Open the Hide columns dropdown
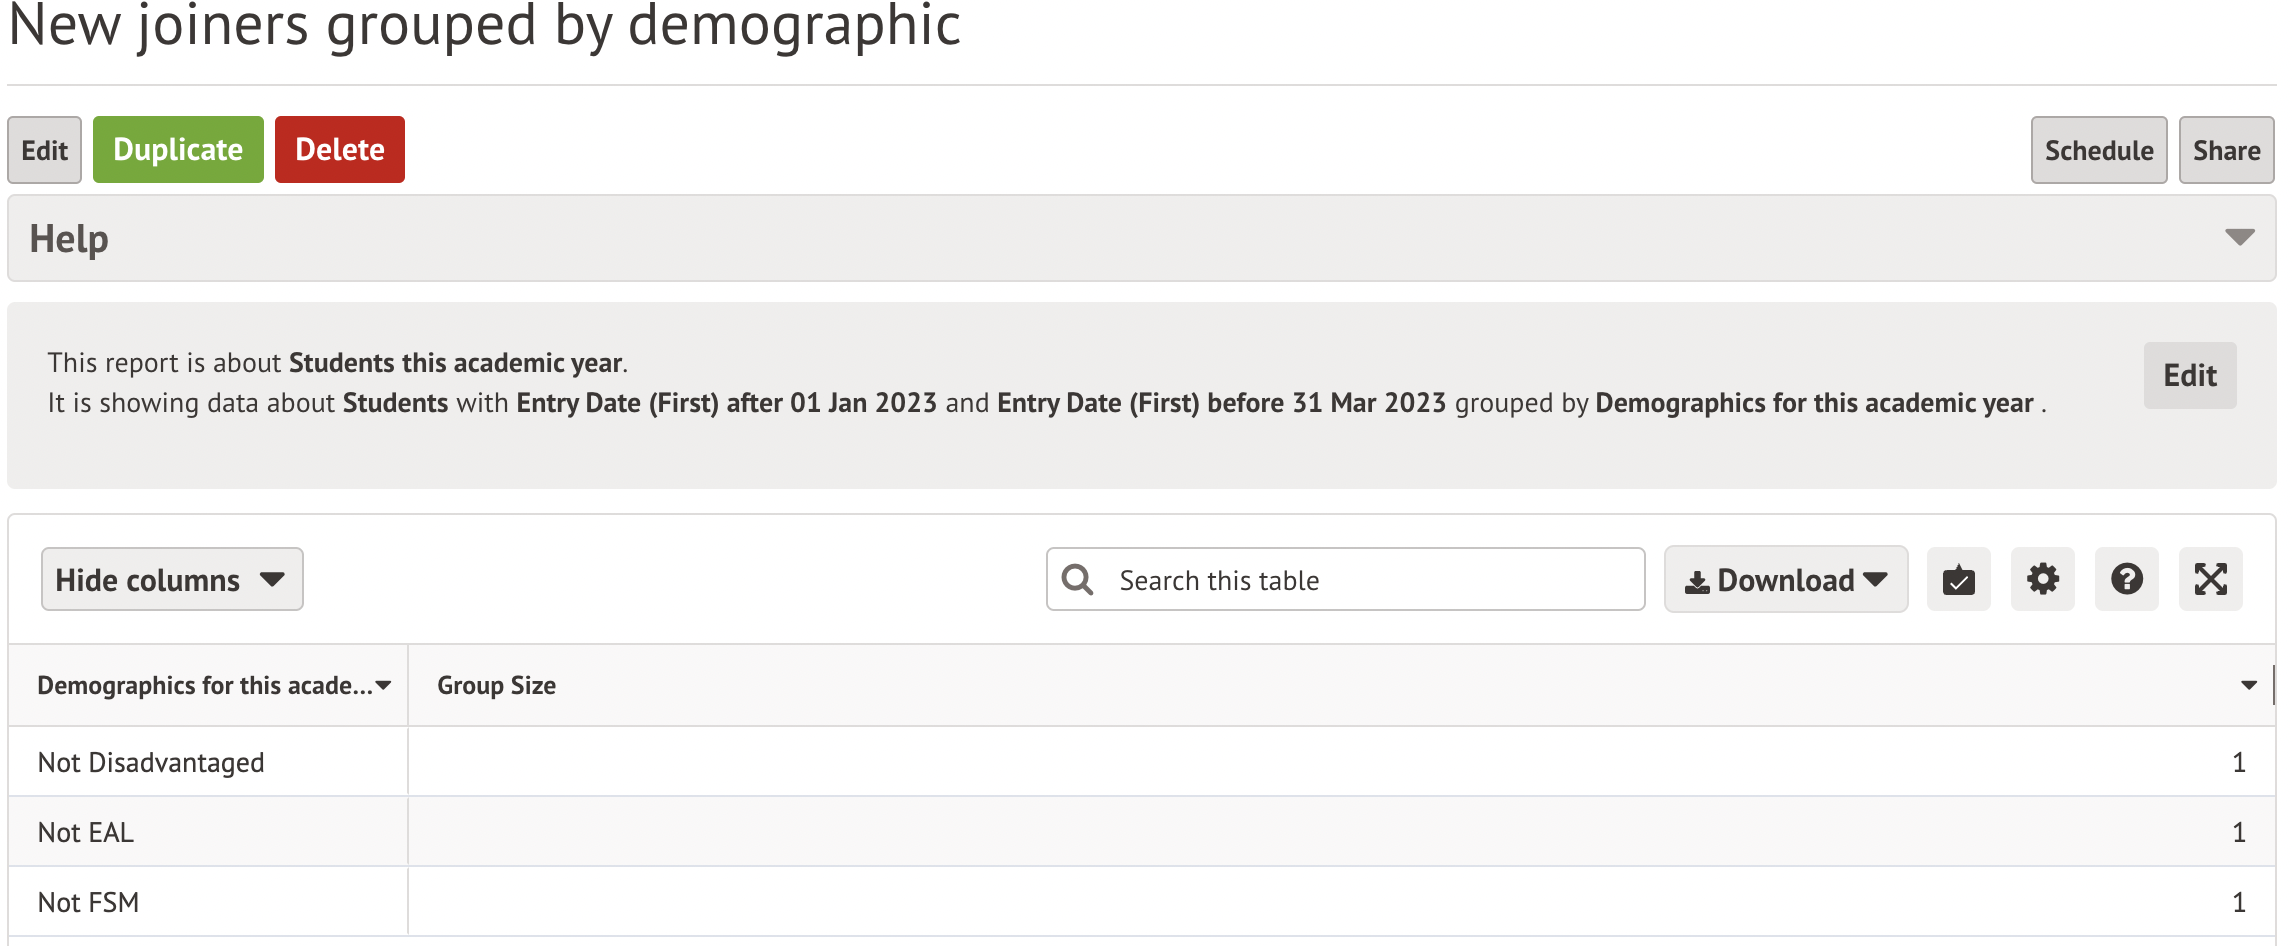Screen dimensions: 2292x946 [x=172, y=580]
